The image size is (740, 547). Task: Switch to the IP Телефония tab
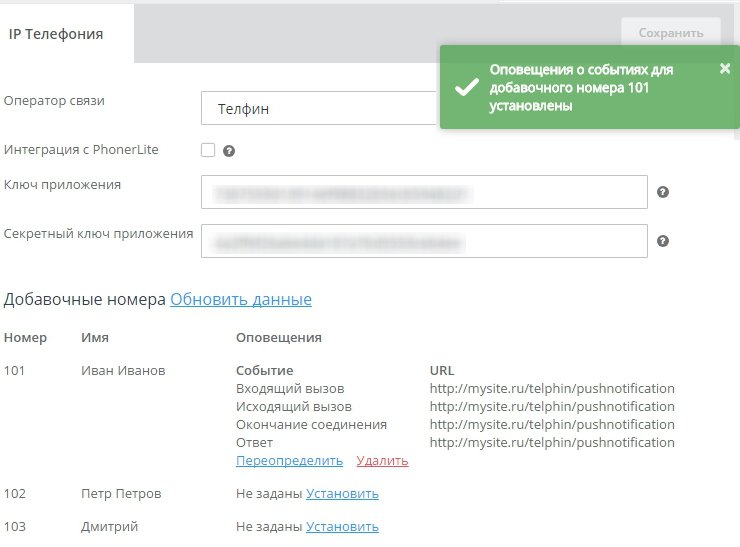click(56, 33)
